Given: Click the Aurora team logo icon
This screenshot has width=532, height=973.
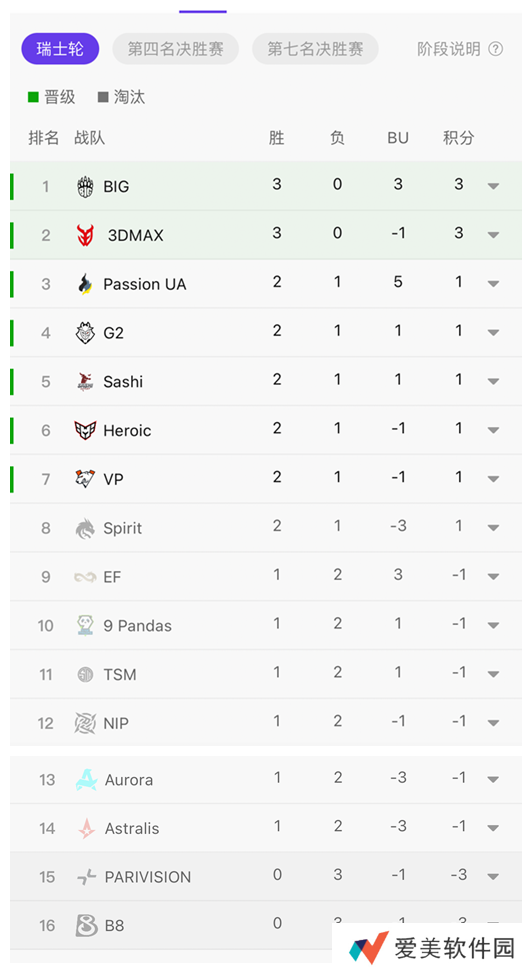Looking at the screenshot, I should [x=86, y=779].
